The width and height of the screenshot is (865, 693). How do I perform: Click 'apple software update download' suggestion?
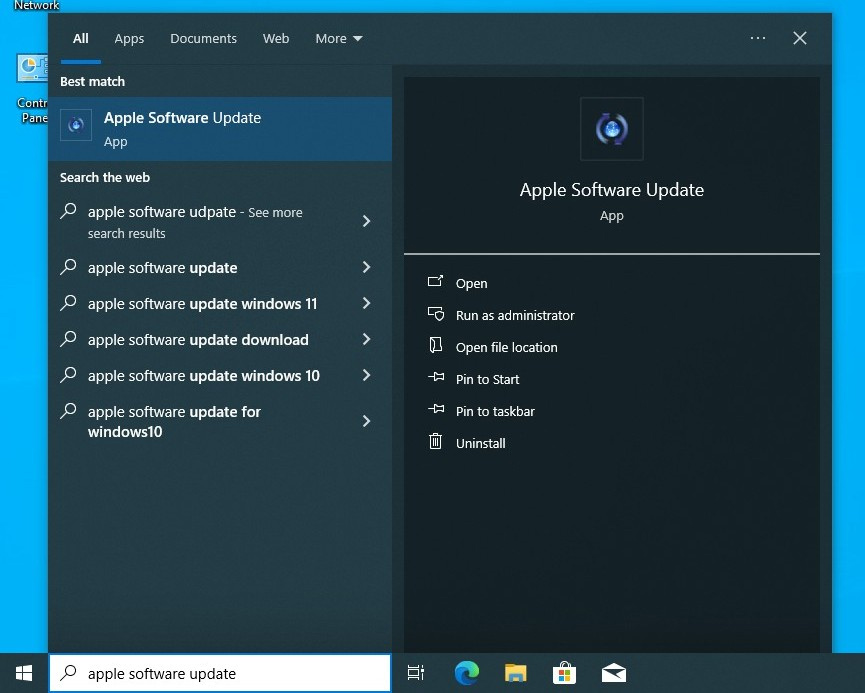point(198,340)
